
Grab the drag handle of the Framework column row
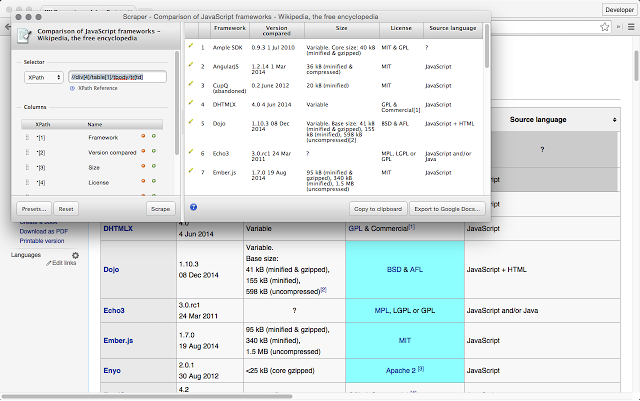pos(27,137)
